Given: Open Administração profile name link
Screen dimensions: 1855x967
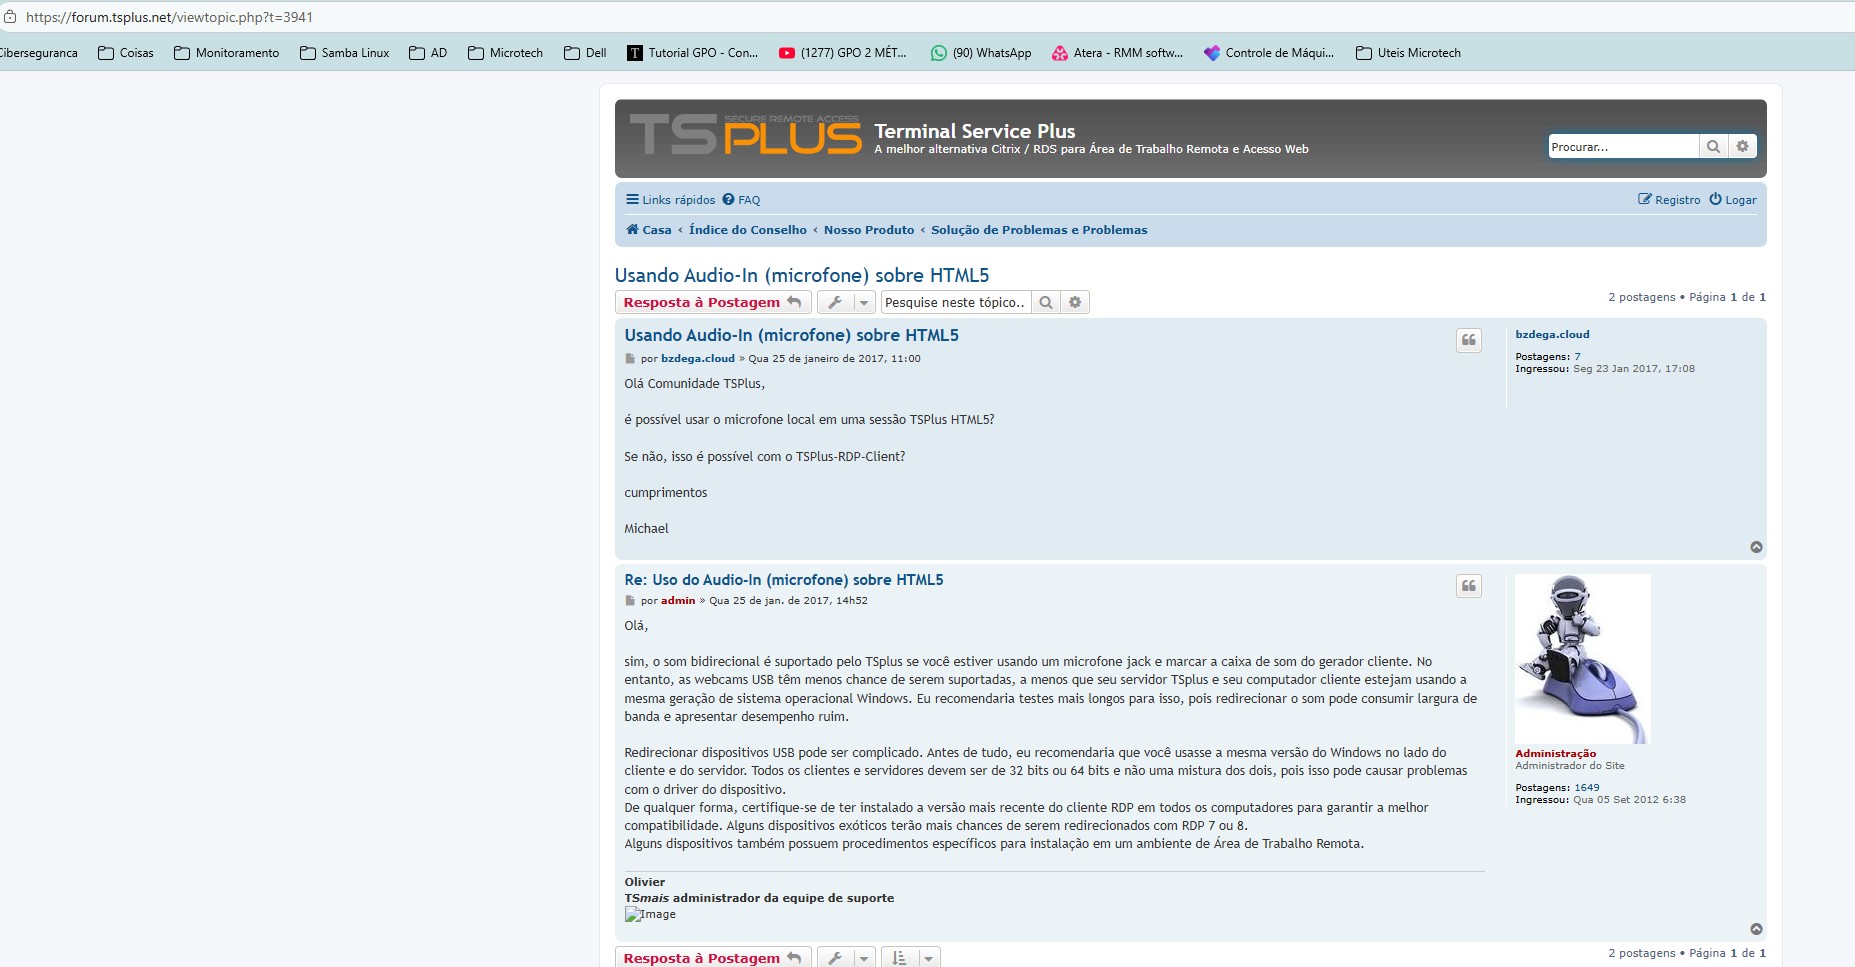Looking at the screenshot, I should 1556,754.
